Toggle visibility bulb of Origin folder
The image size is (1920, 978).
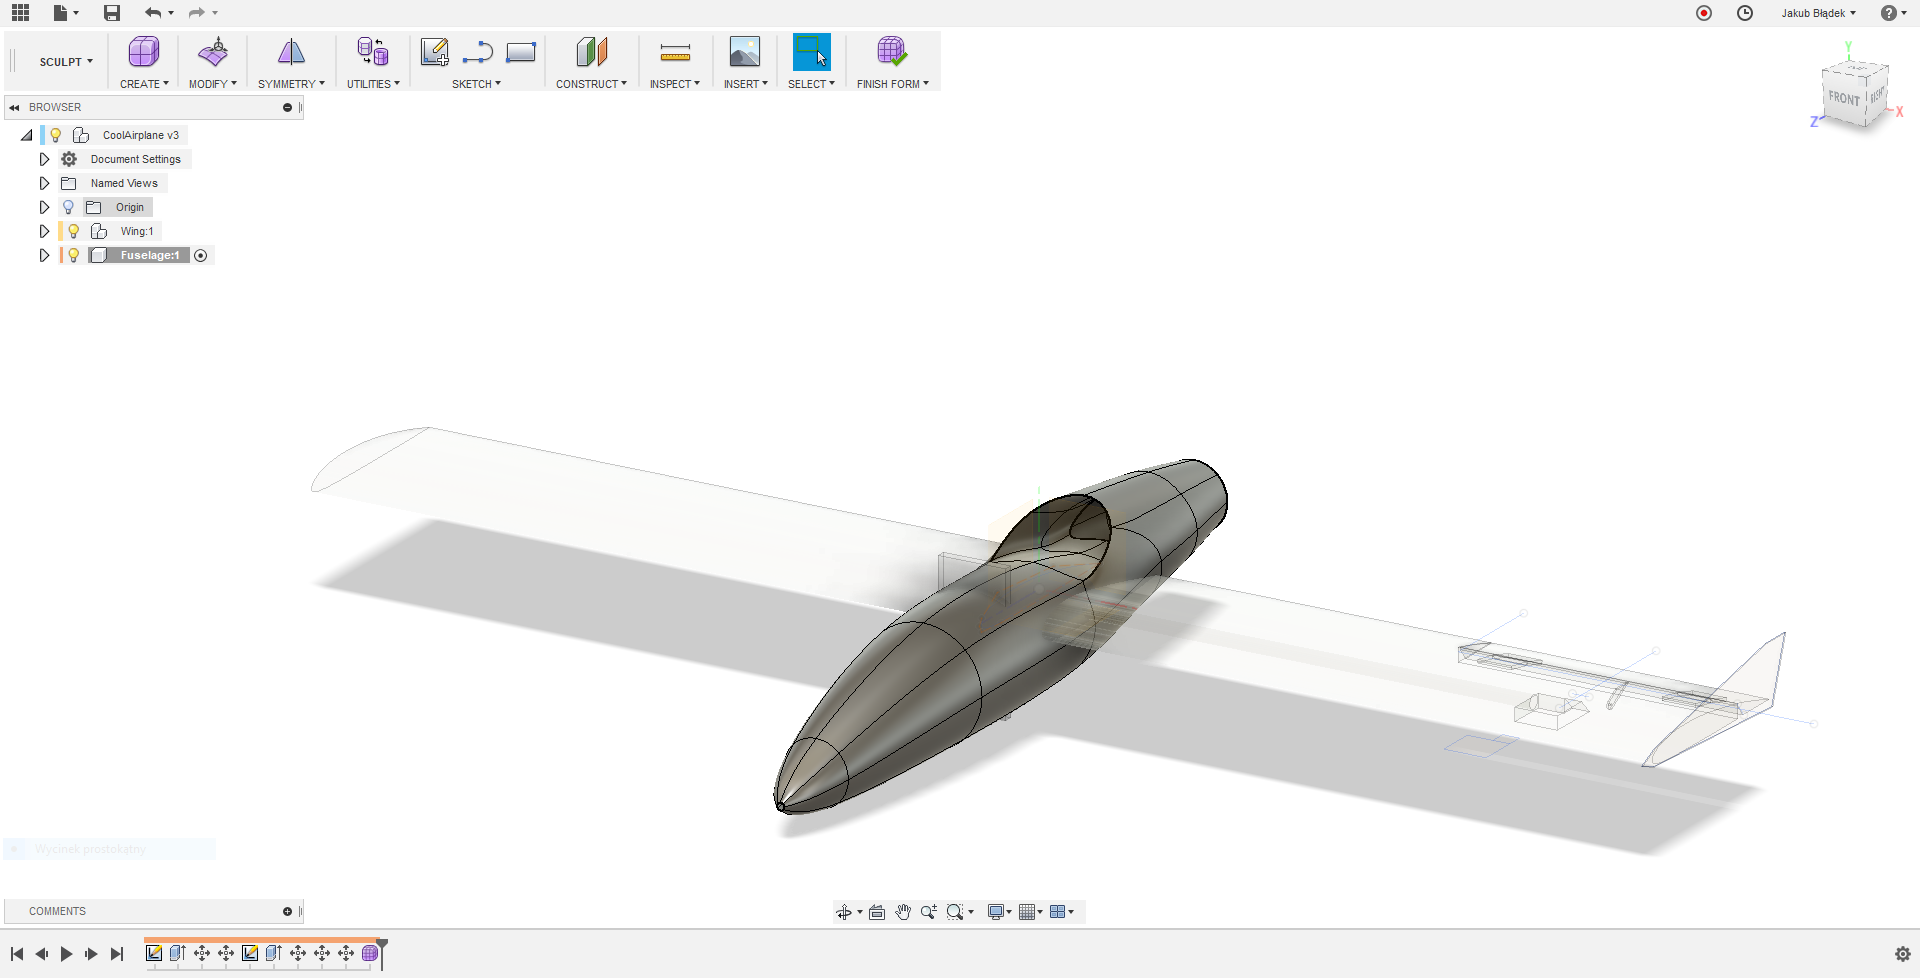pyautogui.click(x=68, y=207)
